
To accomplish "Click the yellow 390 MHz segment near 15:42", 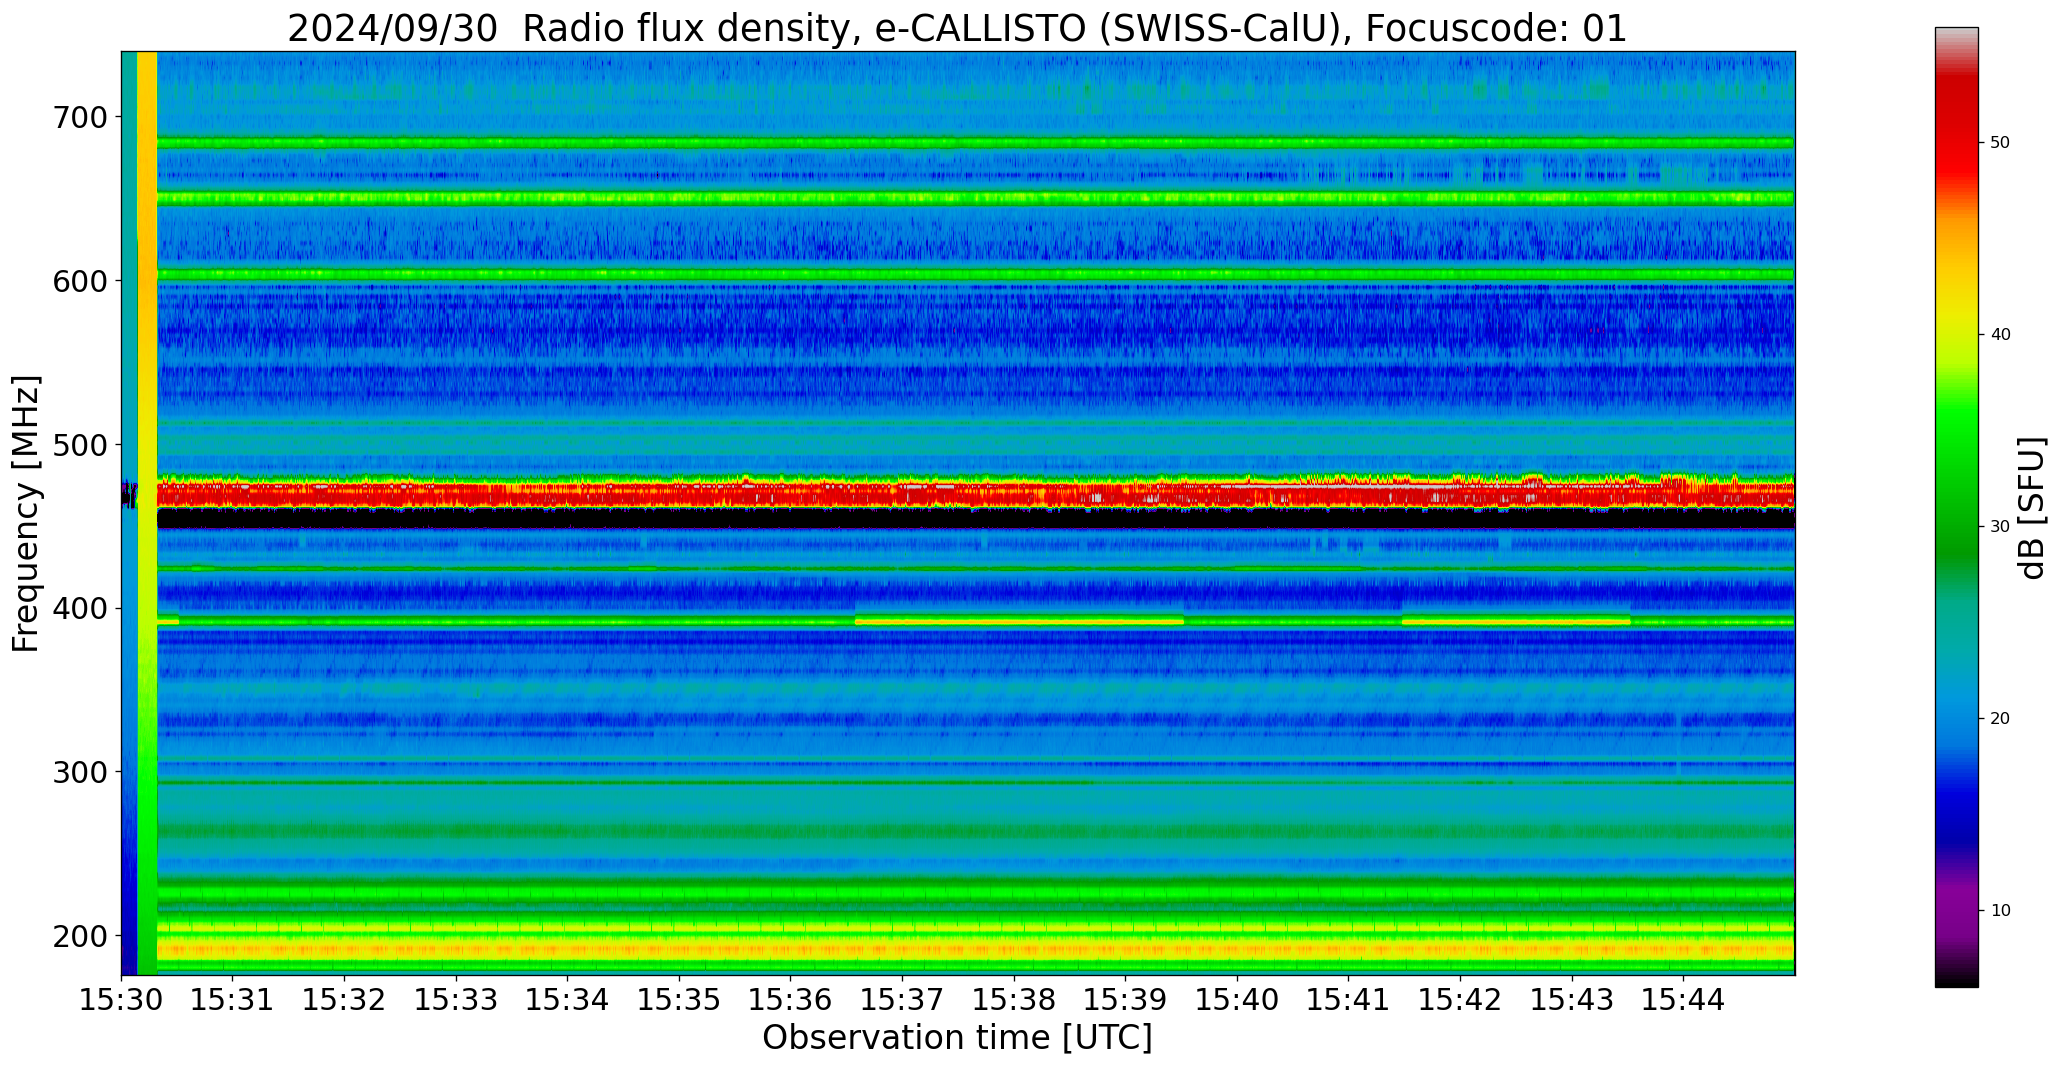I will tap(1516, 621).
